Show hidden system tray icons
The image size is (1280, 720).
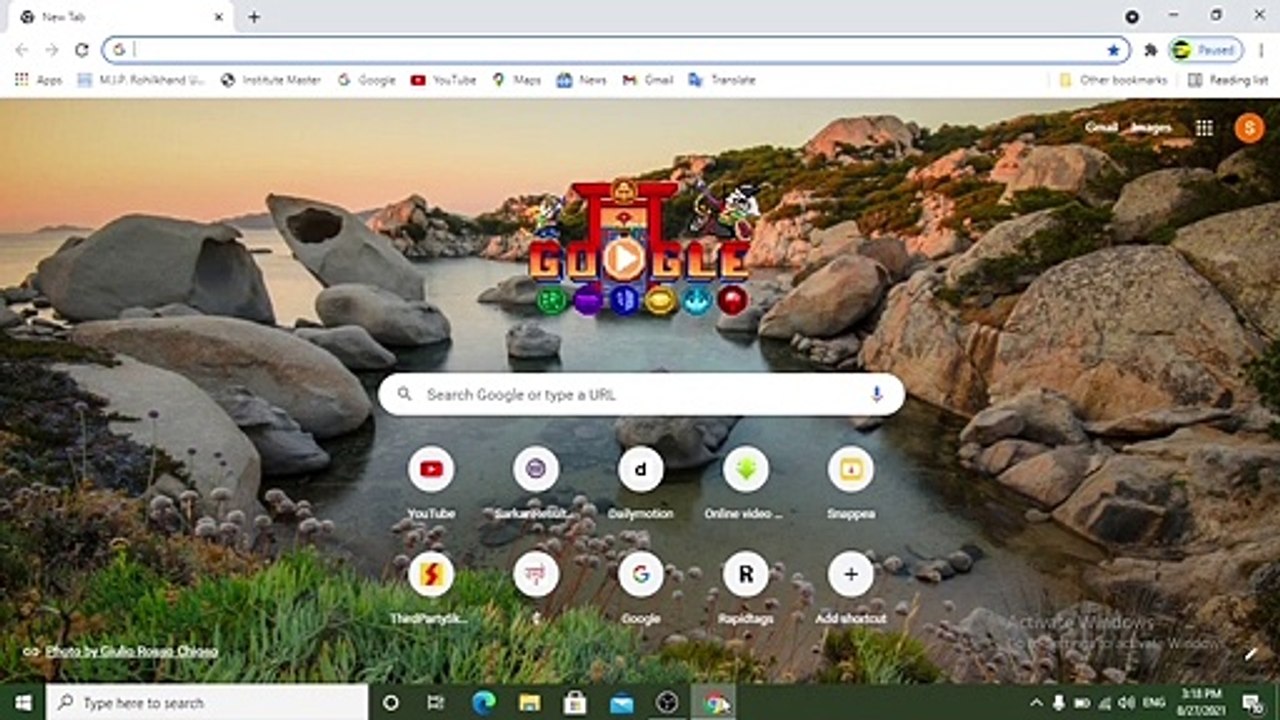pos(1036,703)
